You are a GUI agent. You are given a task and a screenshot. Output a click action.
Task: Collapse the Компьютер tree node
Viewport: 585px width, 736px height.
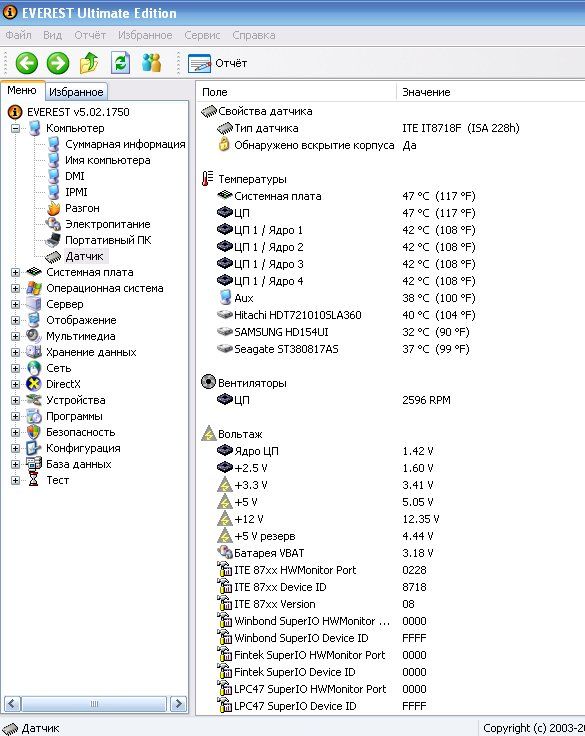15,128
